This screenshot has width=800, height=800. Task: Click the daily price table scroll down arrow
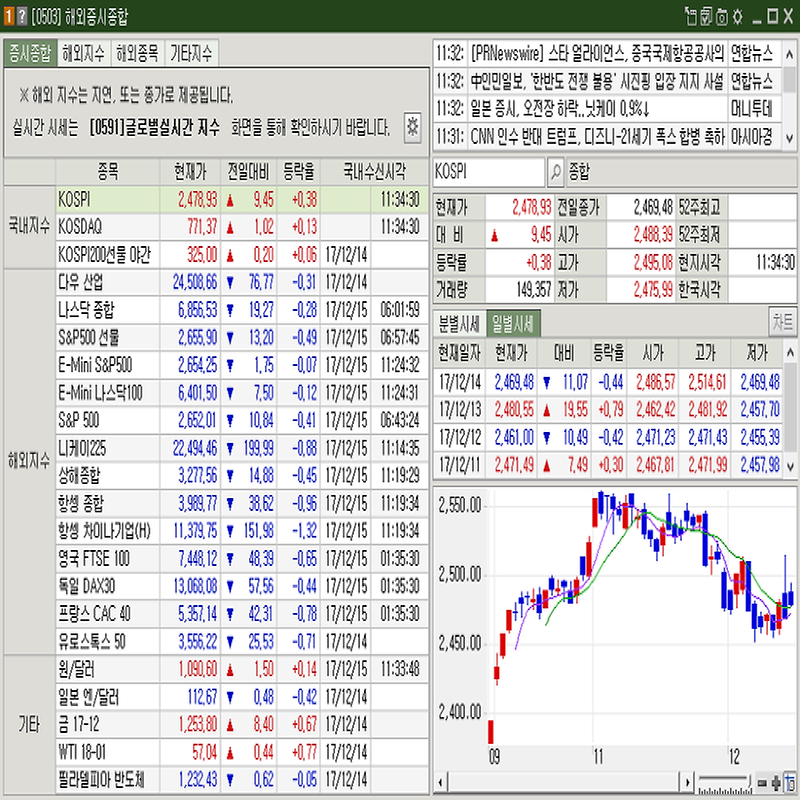click(x=790, y=466)
